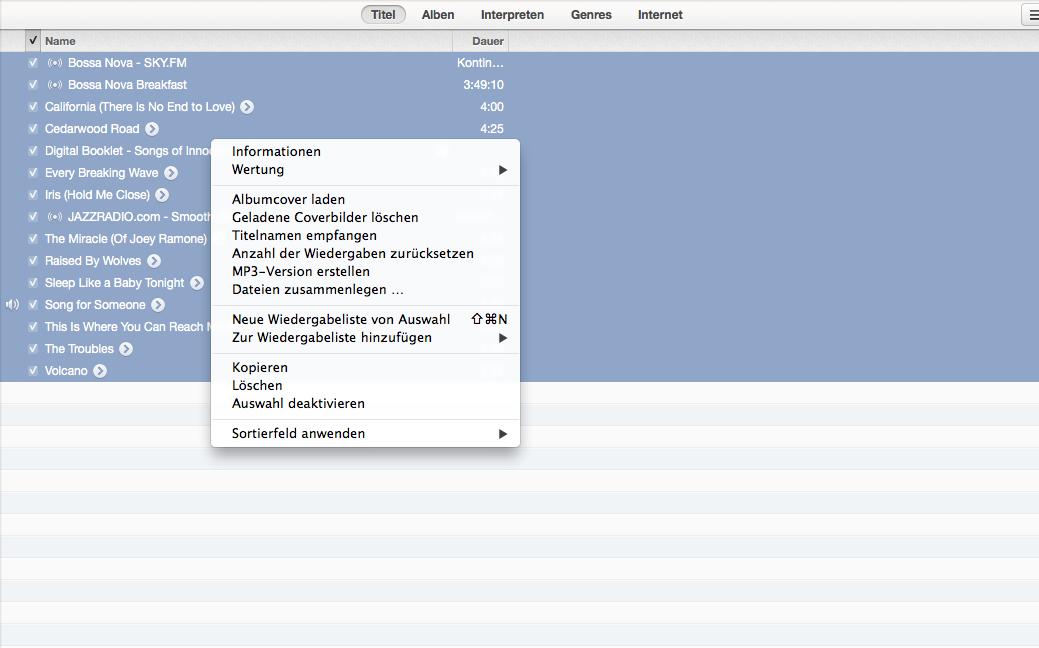
Task: Toggle checkbox for The Troubles
Action: [x=32, y=349]
